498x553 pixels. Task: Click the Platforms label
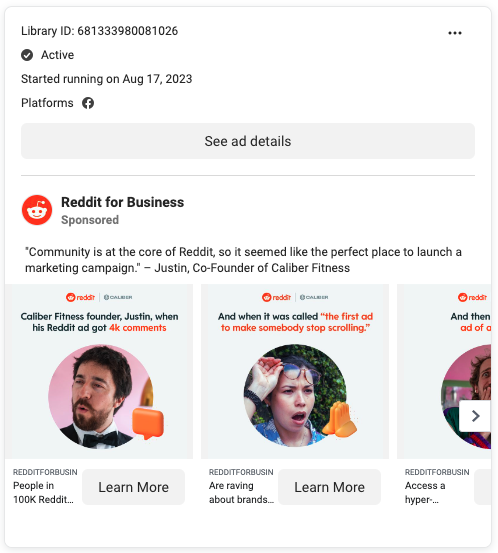tap(47, 103)
